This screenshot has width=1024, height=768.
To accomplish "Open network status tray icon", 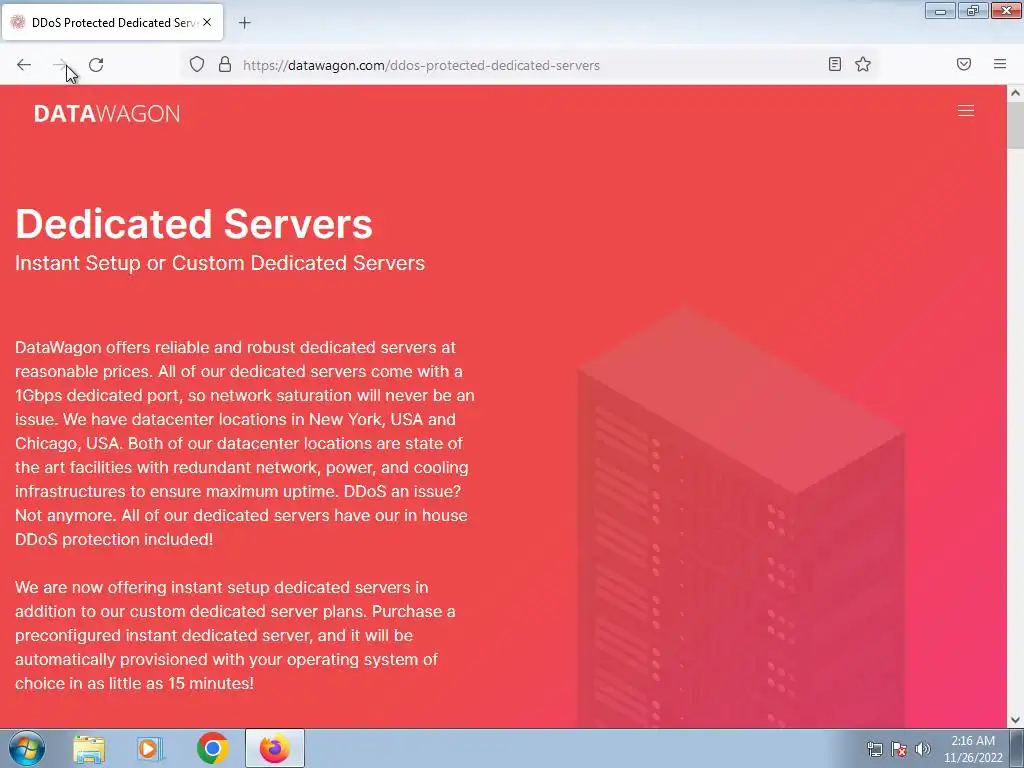I will click(874, 749).
